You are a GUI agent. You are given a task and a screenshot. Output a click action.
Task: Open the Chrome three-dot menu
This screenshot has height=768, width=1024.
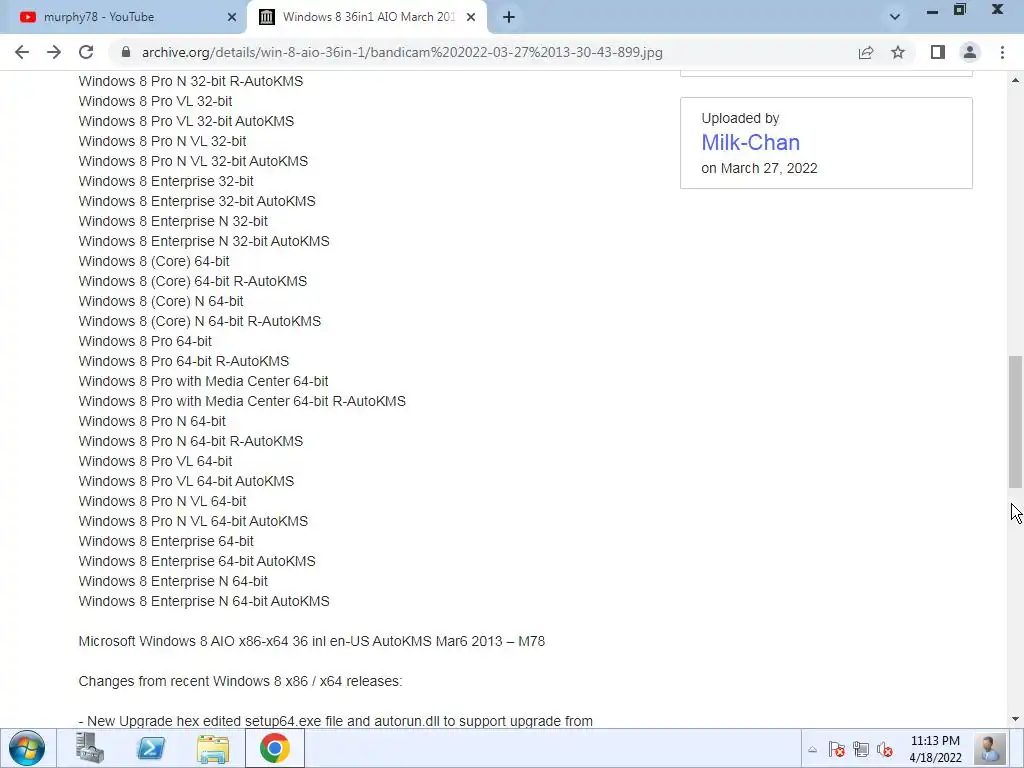1002,52
